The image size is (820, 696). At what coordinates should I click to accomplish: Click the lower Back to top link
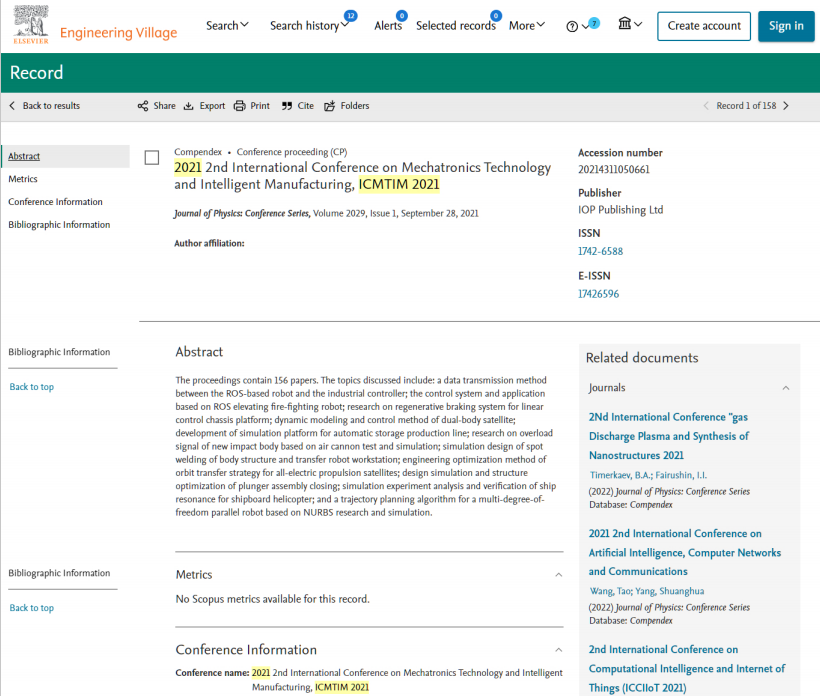32,608
